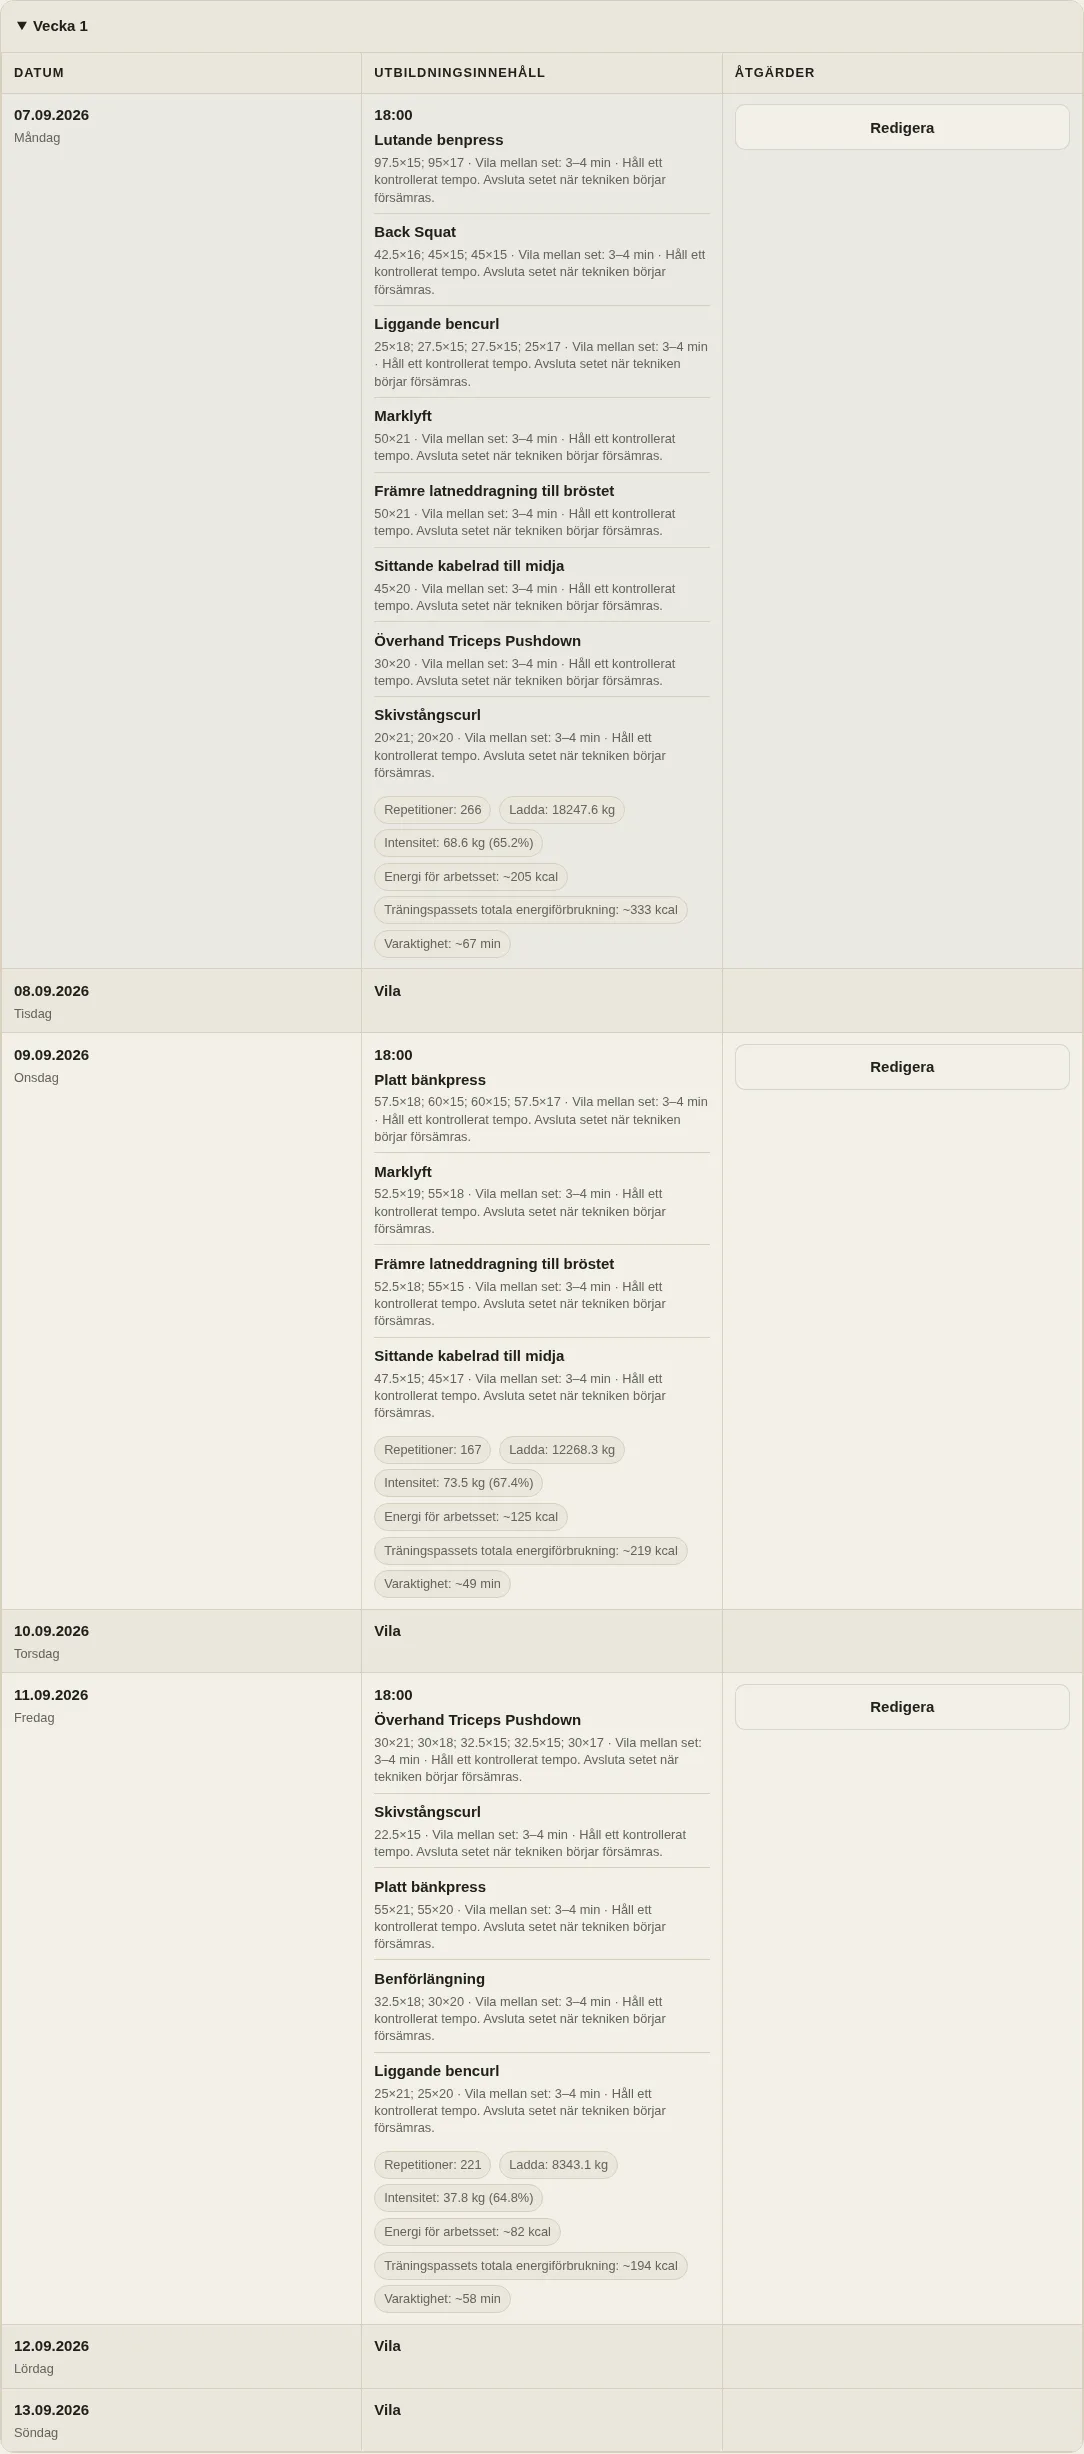This screenshot has height=2454, width=1084.
Task: Click the Skivstångscurl title on Friday
Action: coord(428,1812)
